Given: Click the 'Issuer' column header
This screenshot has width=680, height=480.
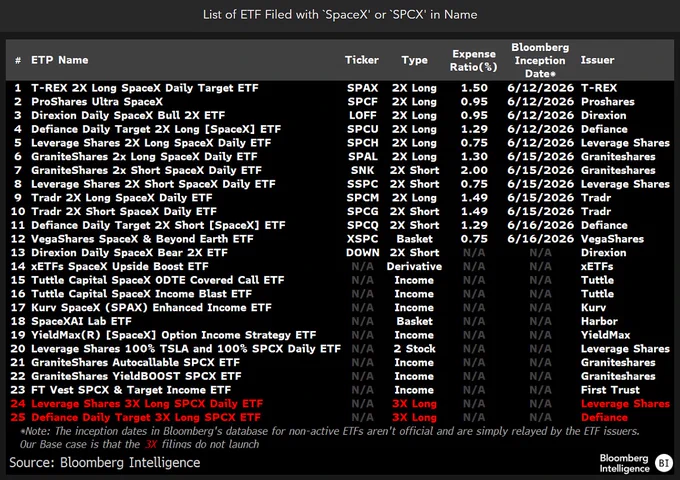Looking at the screenshot, I should (597, 60).
